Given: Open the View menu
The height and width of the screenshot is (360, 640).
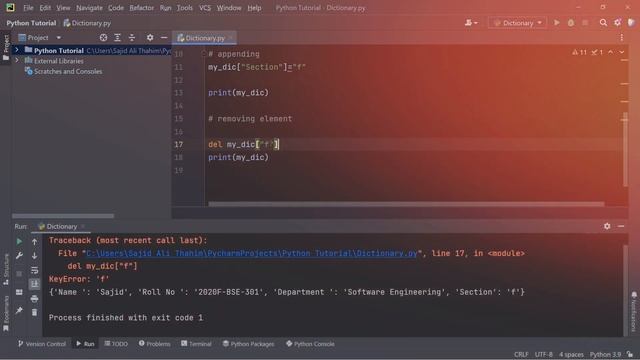Looking at the screenshot, I should pyautogui.click(x=63, y=8).
